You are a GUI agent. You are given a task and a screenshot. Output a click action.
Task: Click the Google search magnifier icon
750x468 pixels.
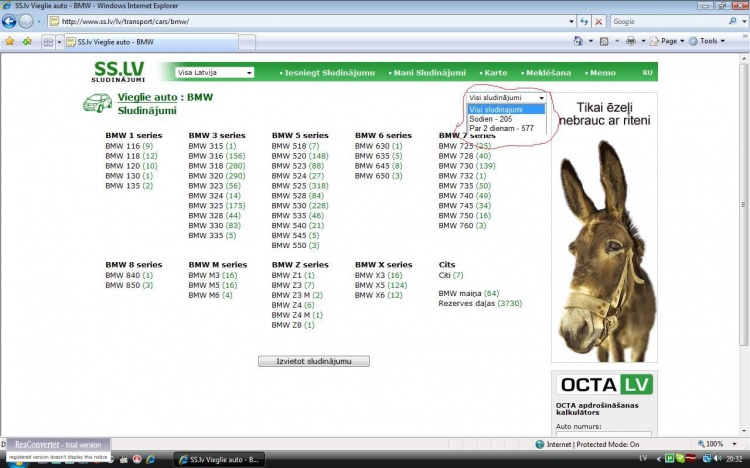[732, 22]
